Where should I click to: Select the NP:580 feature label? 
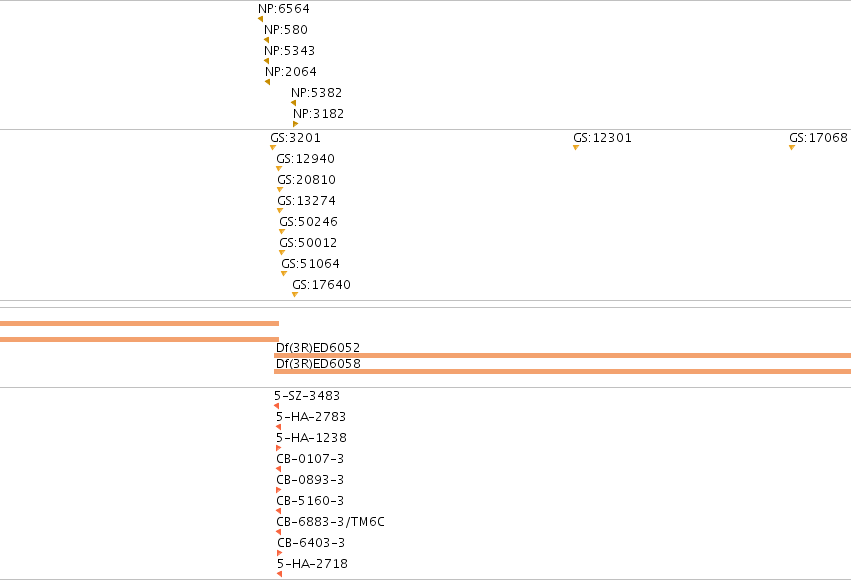286,30
